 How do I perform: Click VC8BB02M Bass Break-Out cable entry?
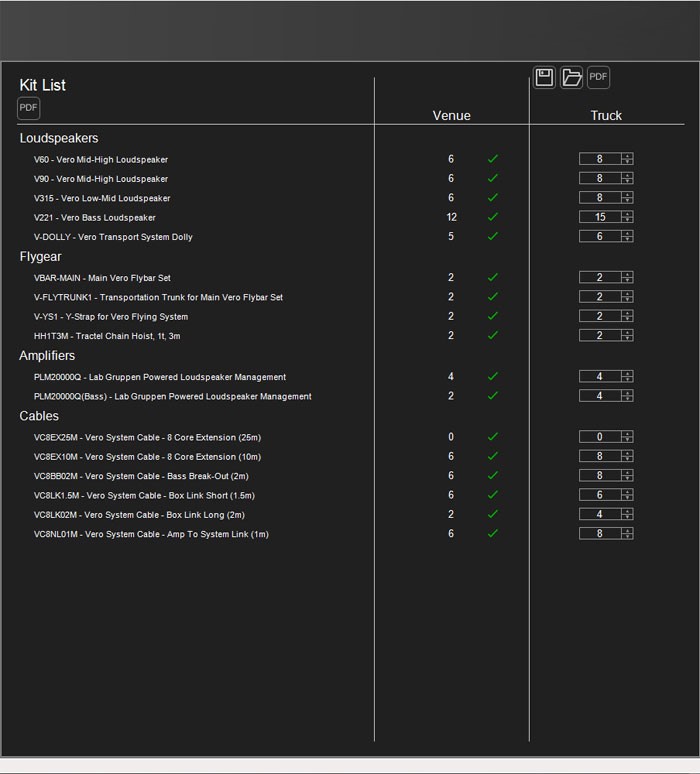point(141,476)
